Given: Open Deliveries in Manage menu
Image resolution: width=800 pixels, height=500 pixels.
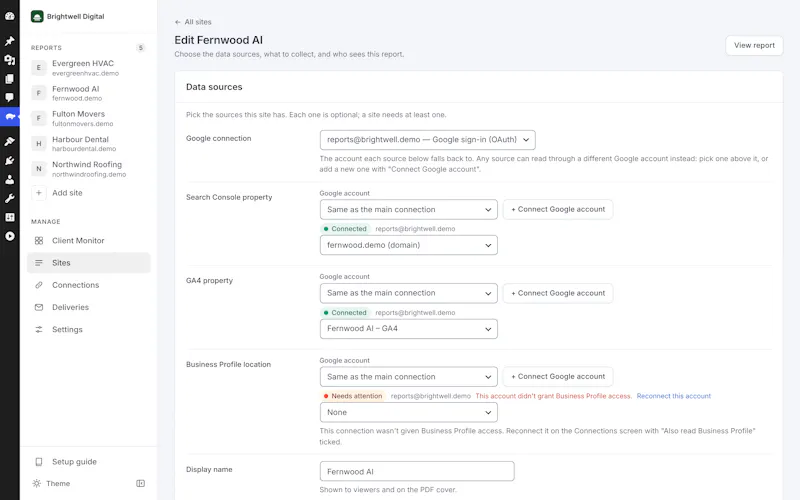Looking at the screenshot, I should 89,307.
